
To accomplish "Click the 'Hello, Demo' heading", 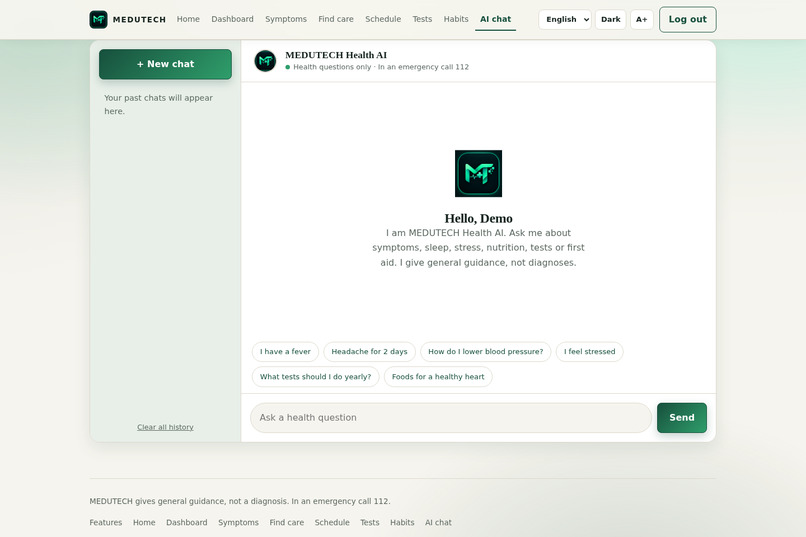I will click(478, 218).
